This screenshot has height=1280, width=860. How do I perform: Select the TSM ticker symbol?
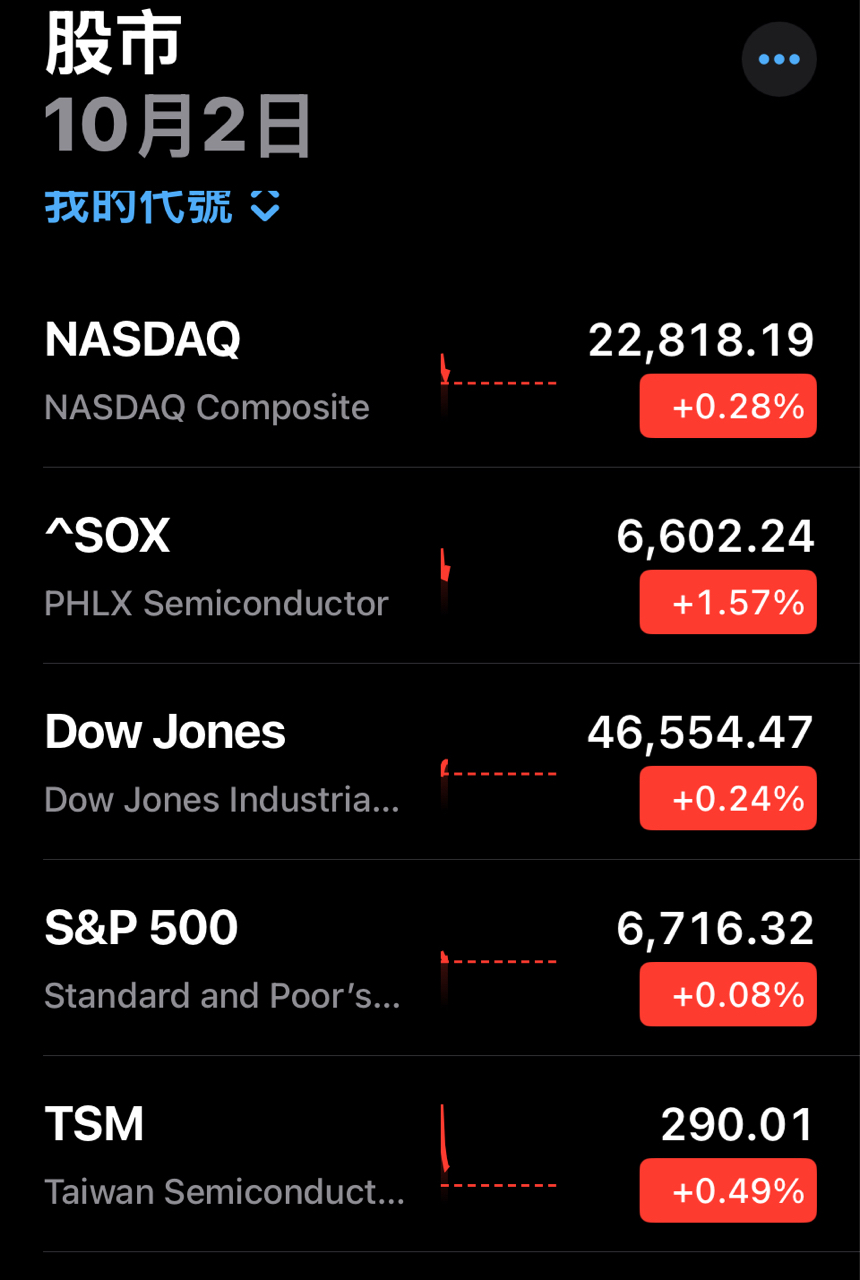point(94,1124)
